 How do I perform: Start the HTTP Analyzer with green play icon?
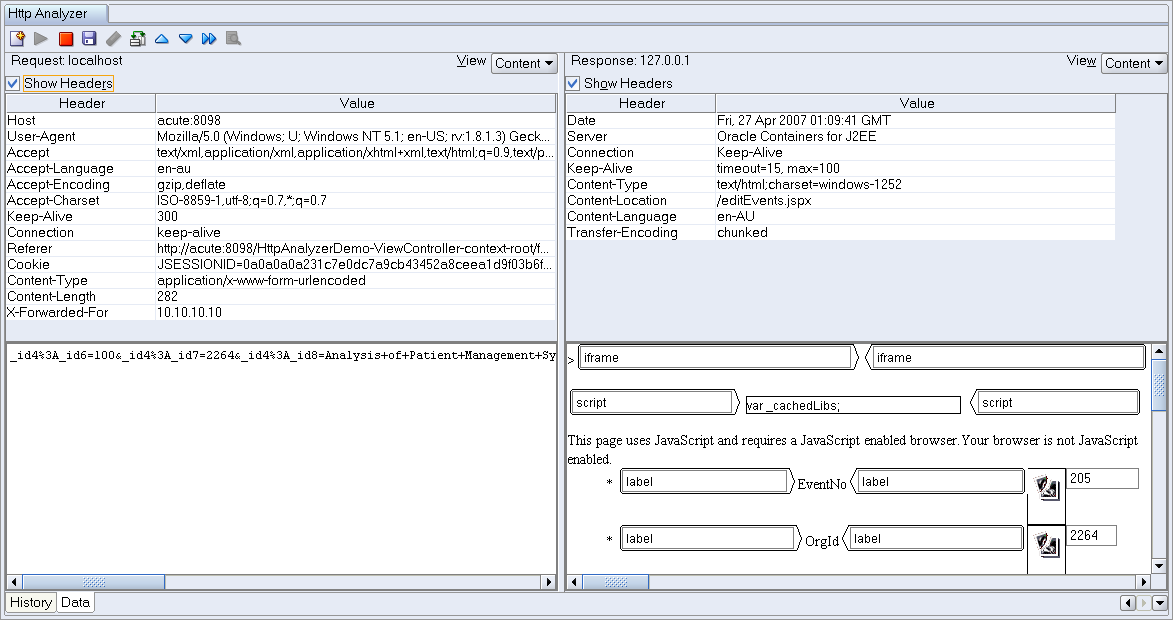click(41, 39)
